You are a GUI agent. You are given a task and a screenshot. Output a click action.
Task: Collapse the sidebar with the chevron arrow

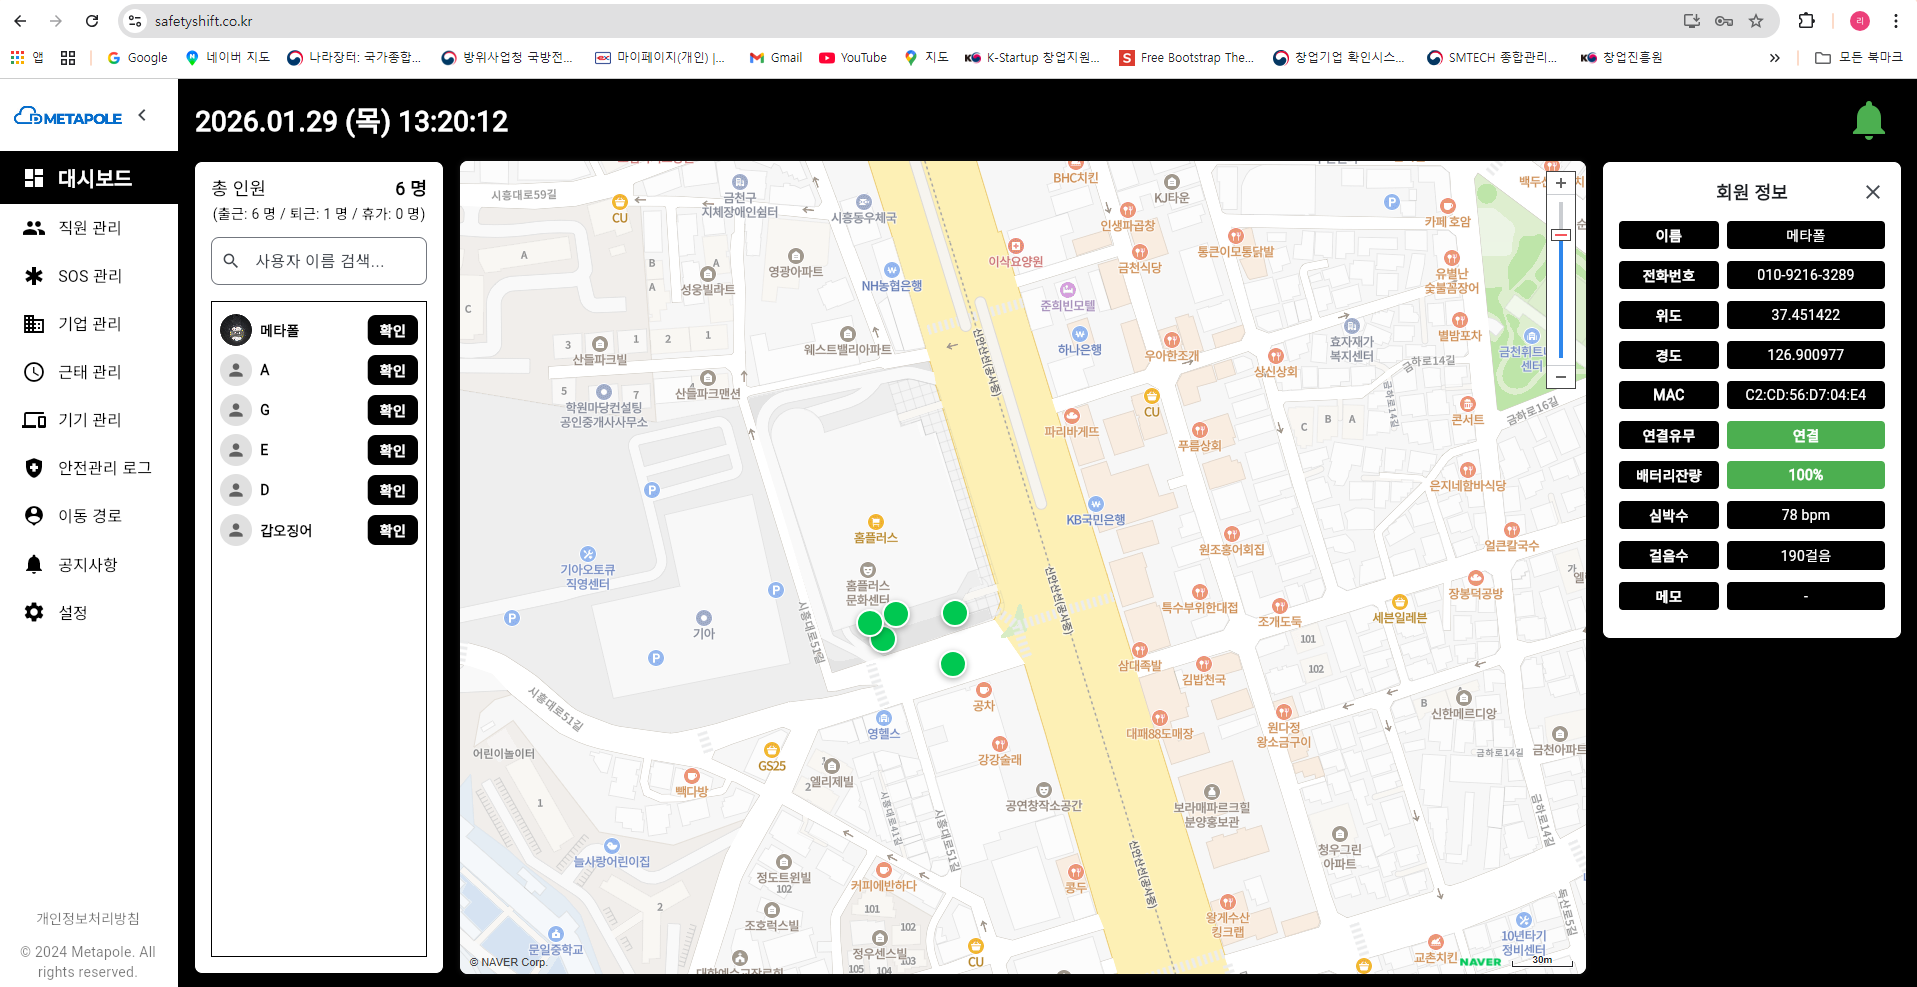click(x=142, y=115)
